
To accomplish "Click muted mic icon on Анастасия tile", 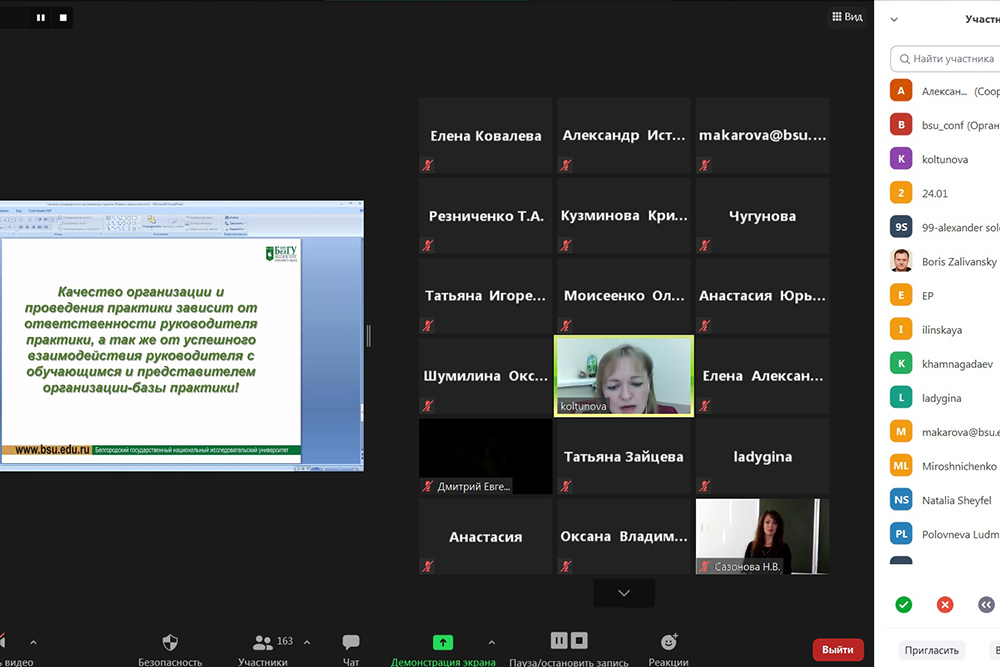I will point(428,566).
